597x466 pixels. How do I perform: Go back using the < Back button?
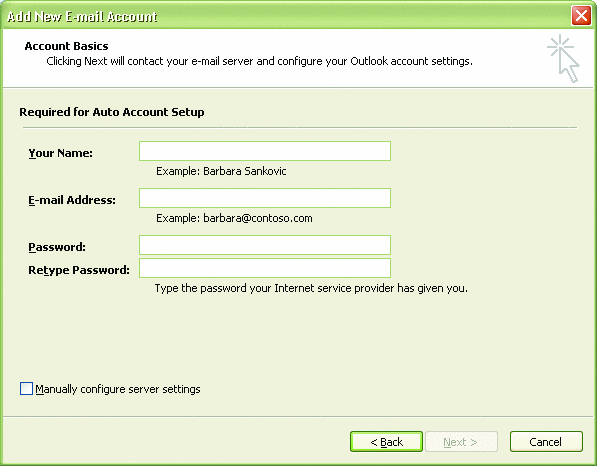(x=386, y=442)
